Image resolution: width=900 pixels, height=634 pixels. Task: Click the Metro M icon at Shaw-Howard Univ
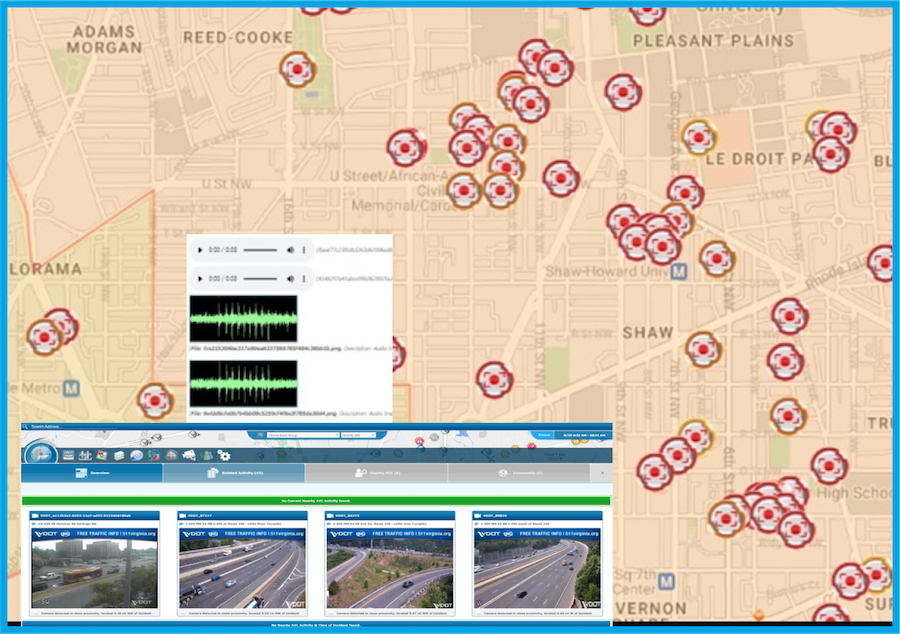point(679,271)
